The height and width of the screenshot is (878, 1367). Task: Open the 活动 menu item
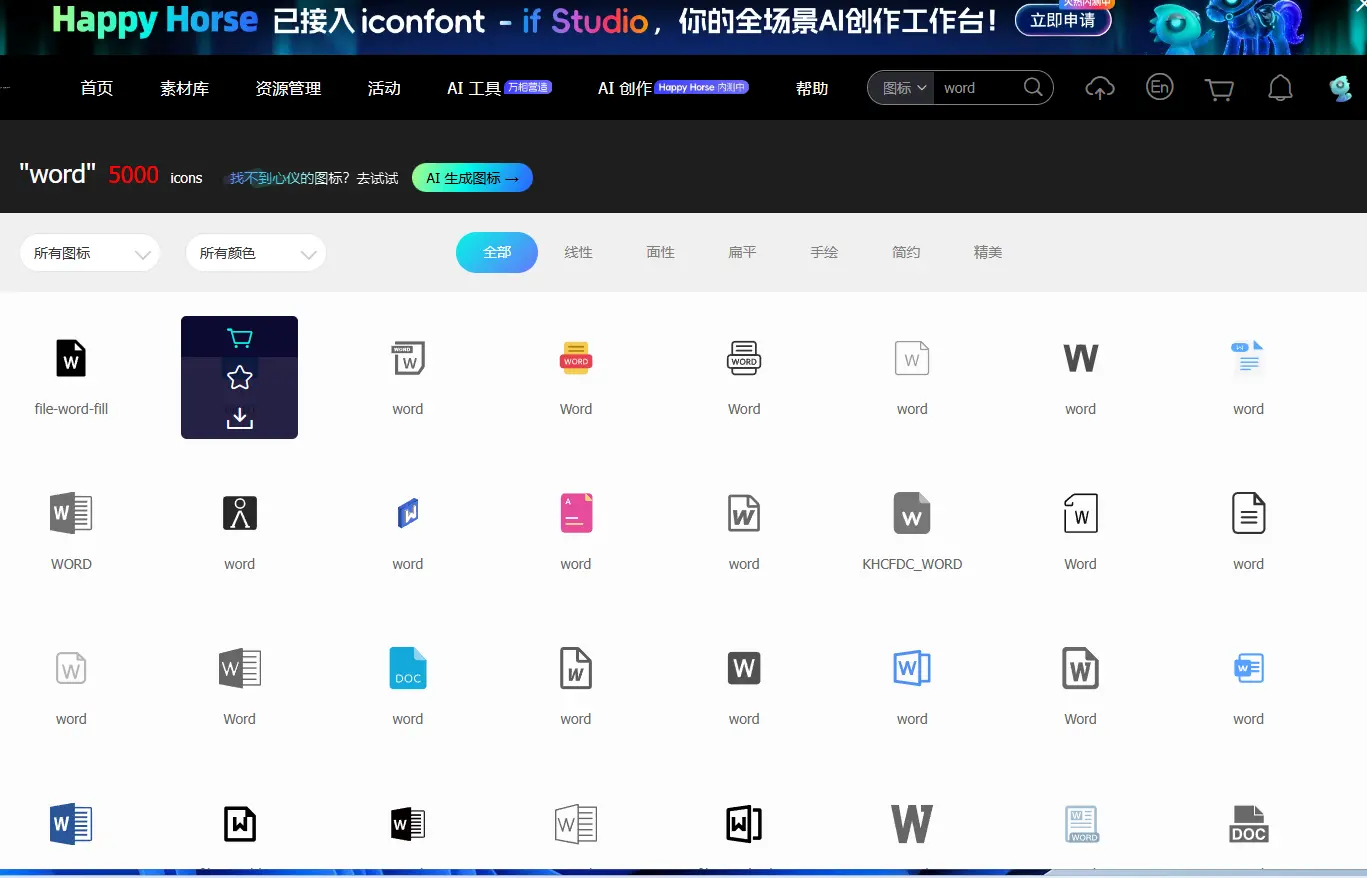click(x=384, y=88)
